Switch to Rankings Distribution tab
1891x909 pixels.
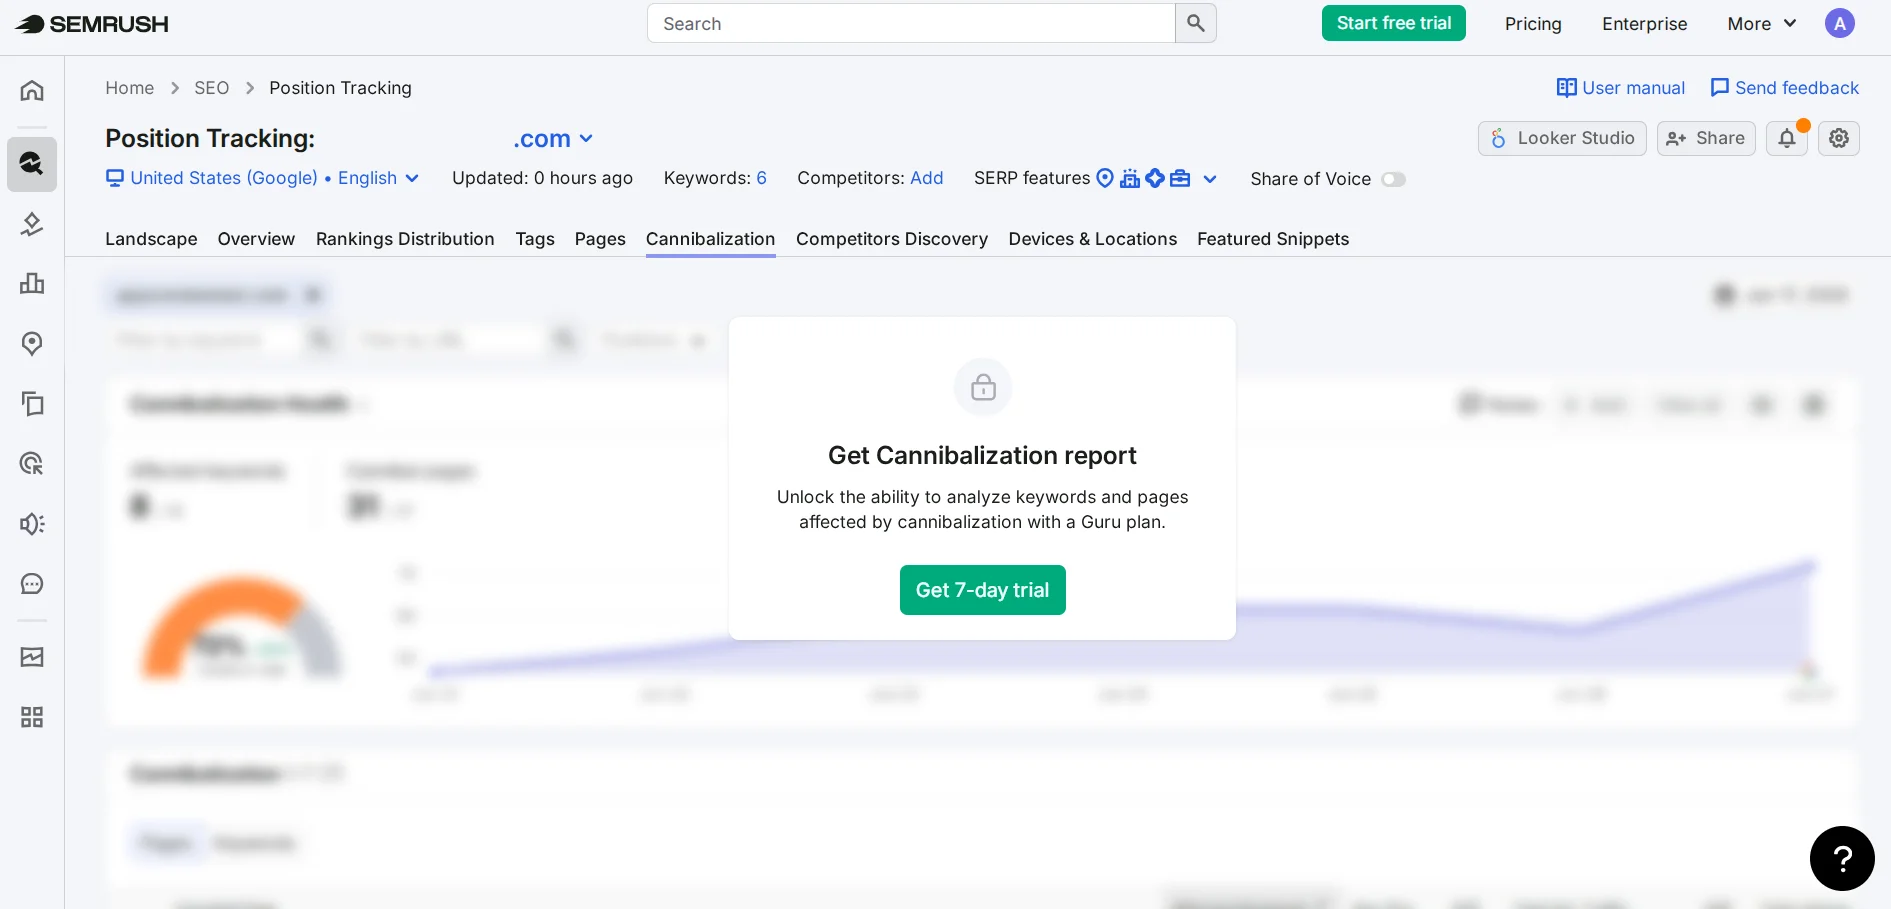point(405,239)
